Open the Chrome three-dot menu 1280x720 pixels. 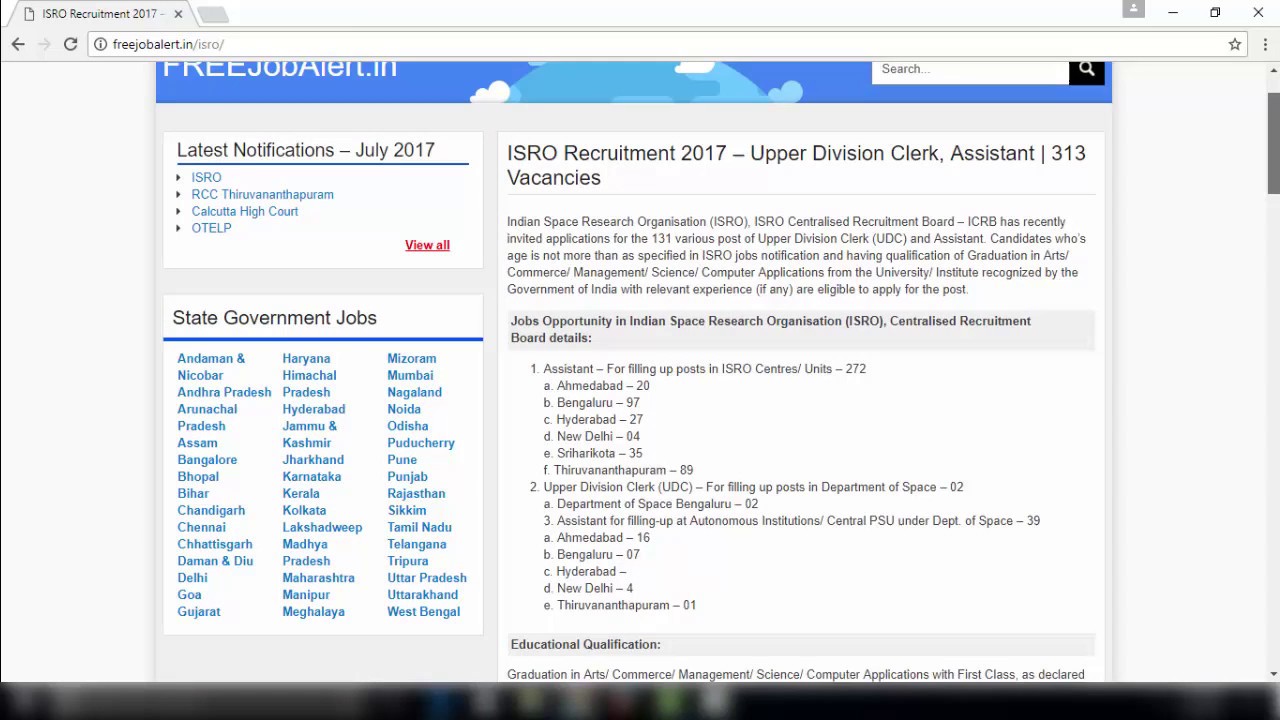click(x=1265, y=44)
